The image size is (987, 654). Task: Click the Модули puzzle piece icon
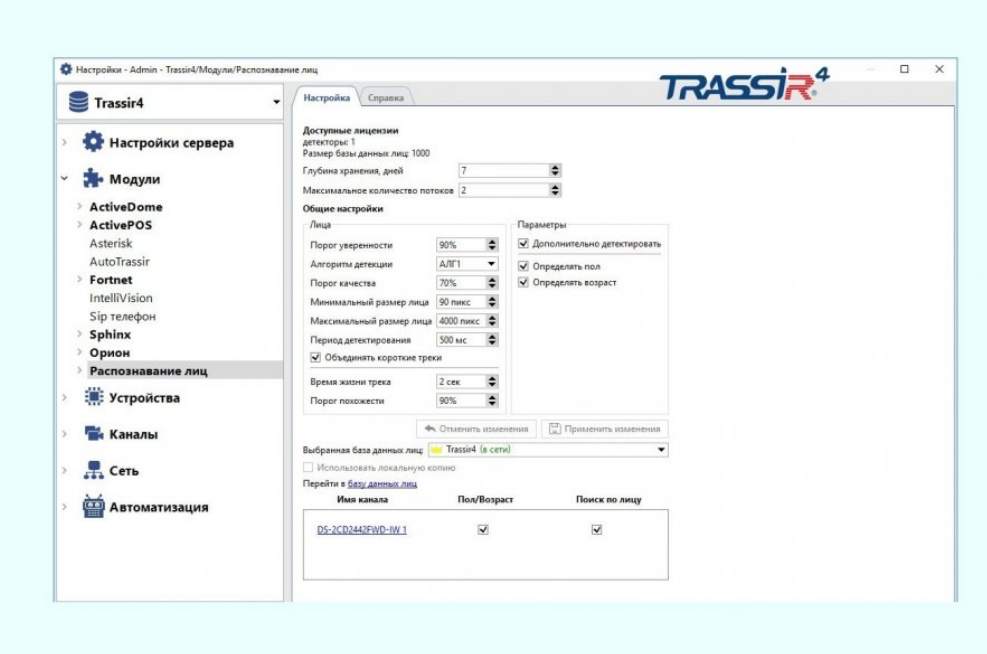93,180
